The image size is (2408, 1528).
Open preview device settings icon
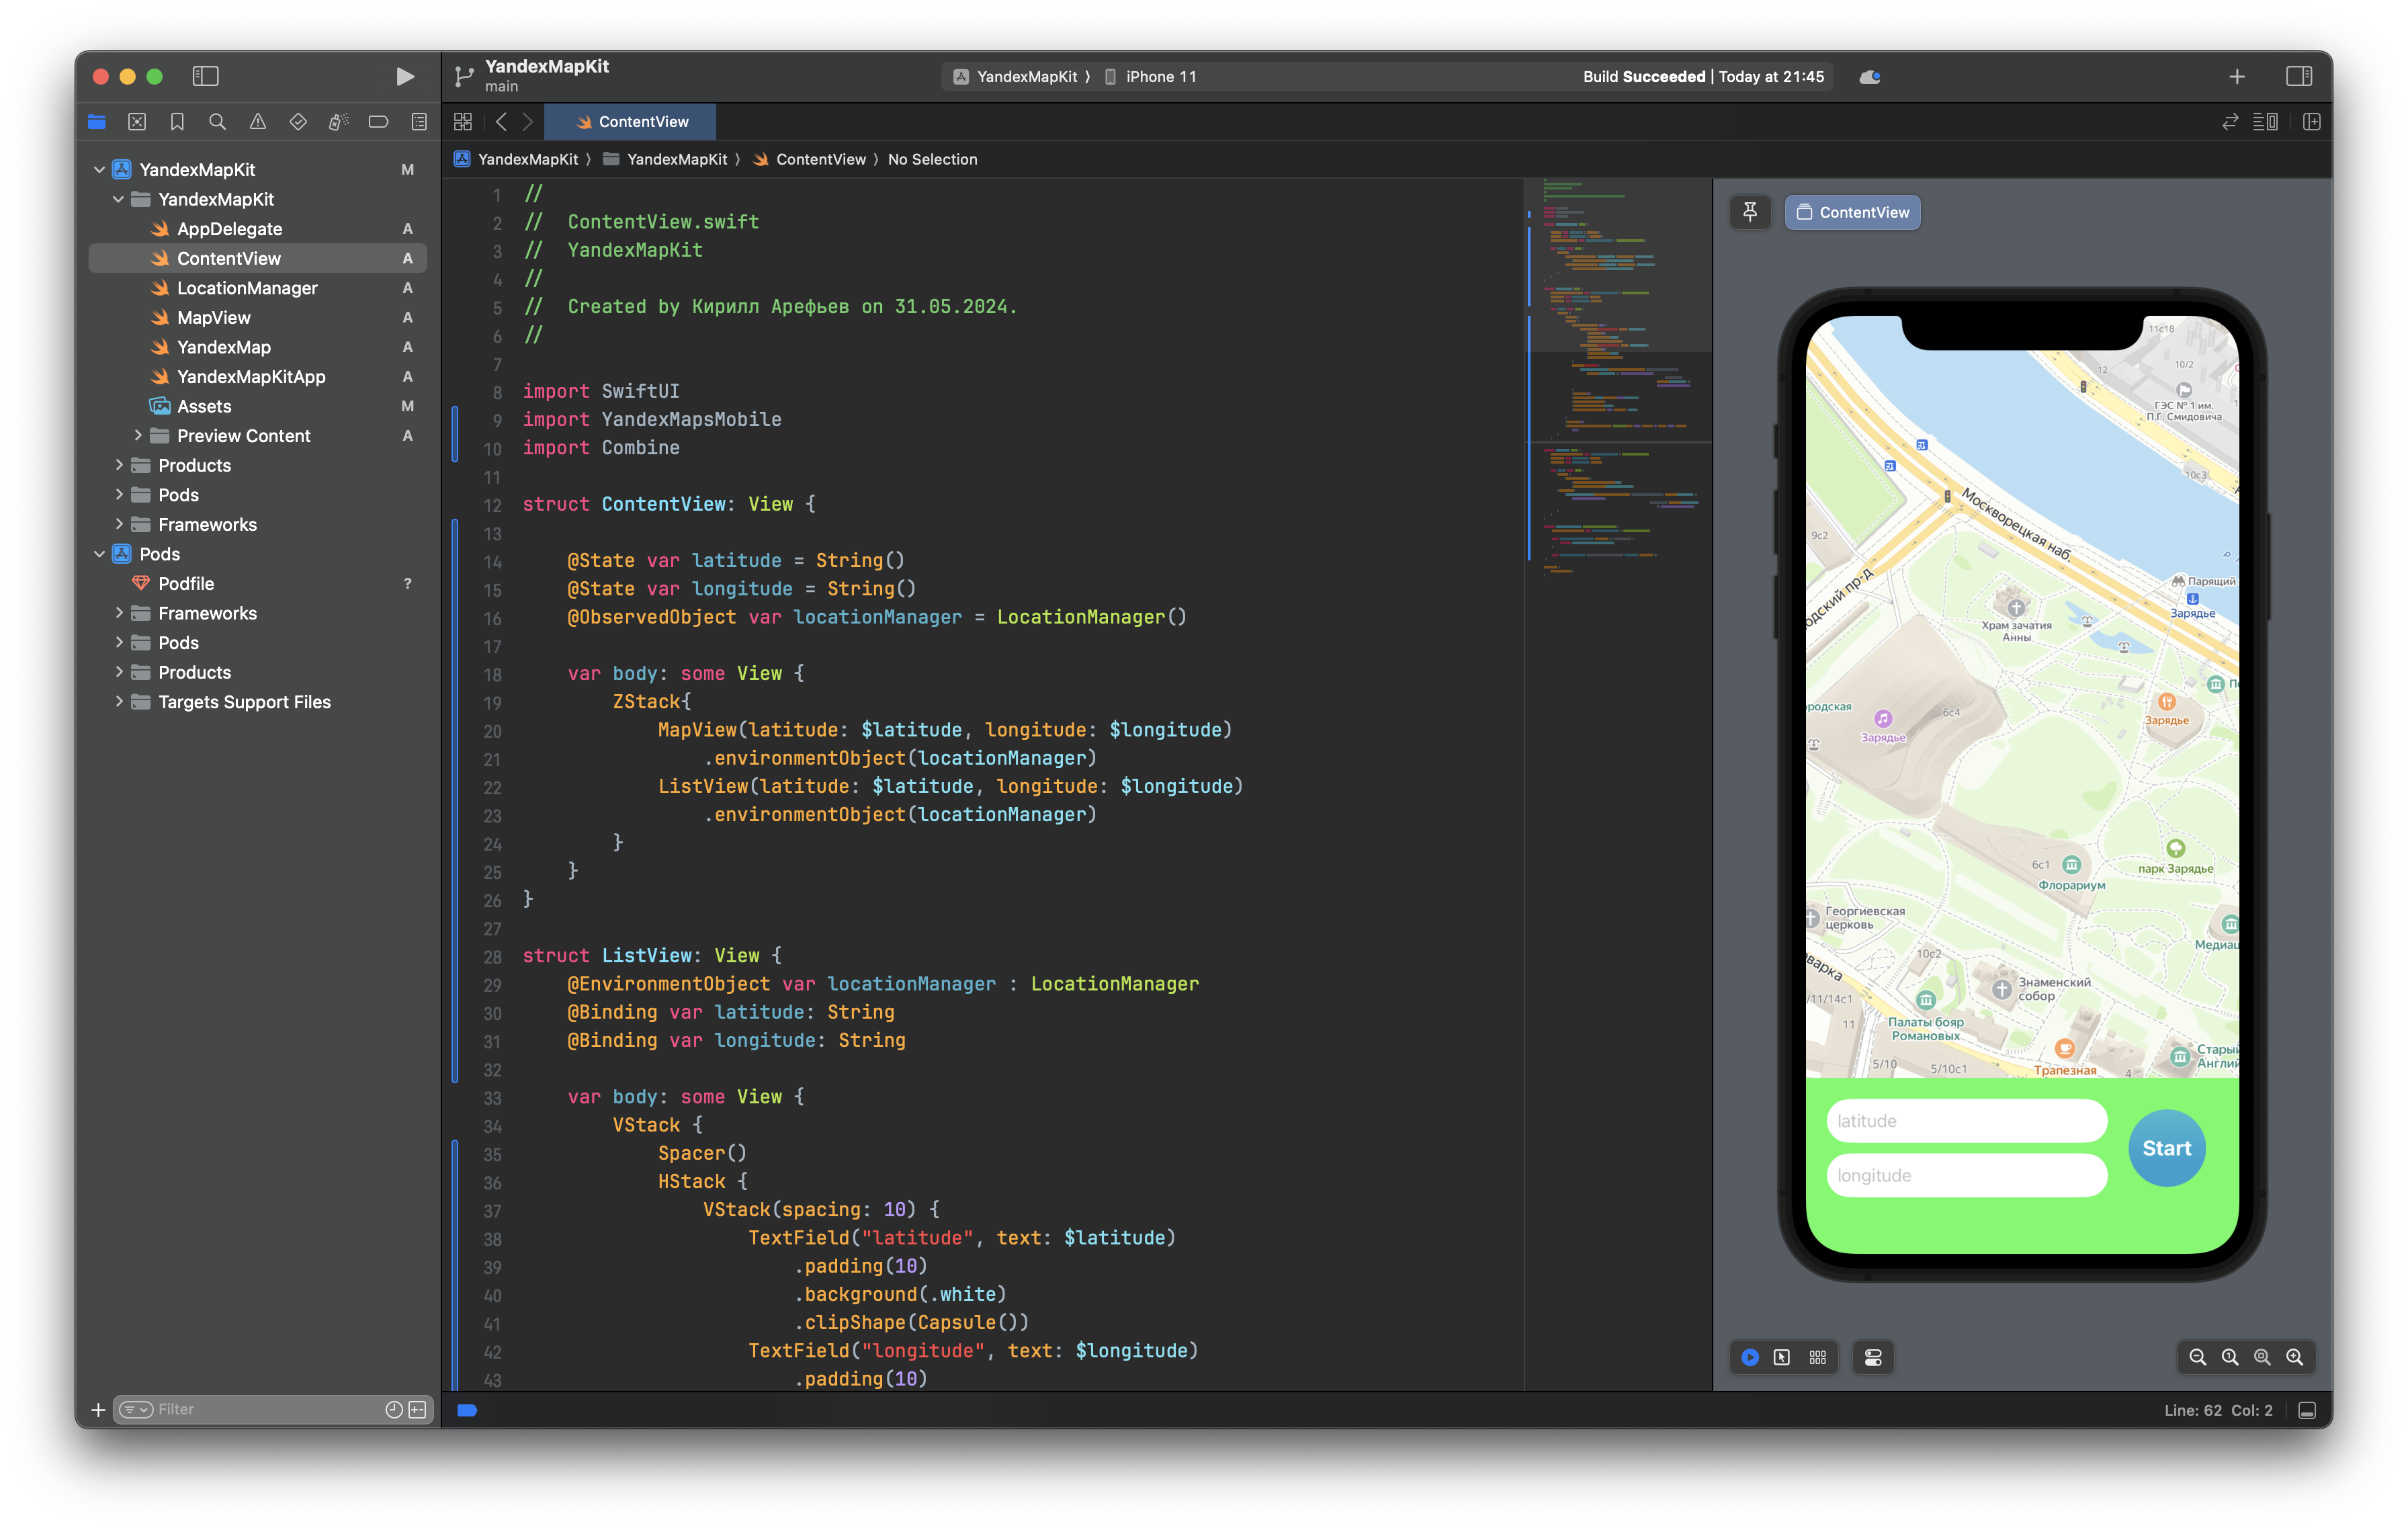coord(1873,1357)
